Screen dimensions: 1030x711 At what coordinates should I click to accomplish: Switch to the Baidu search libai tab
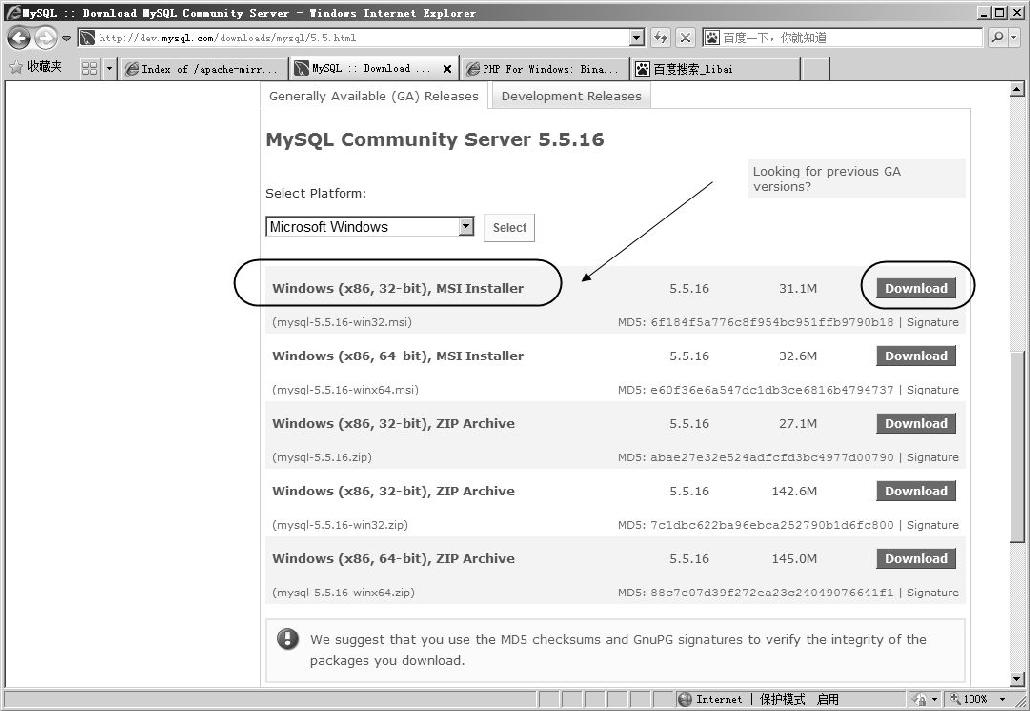(x=715, y=68)
